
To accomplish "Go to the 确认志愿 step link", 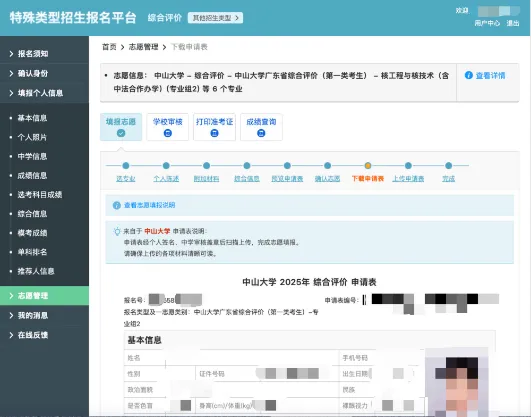I will [x=327, y=179].
